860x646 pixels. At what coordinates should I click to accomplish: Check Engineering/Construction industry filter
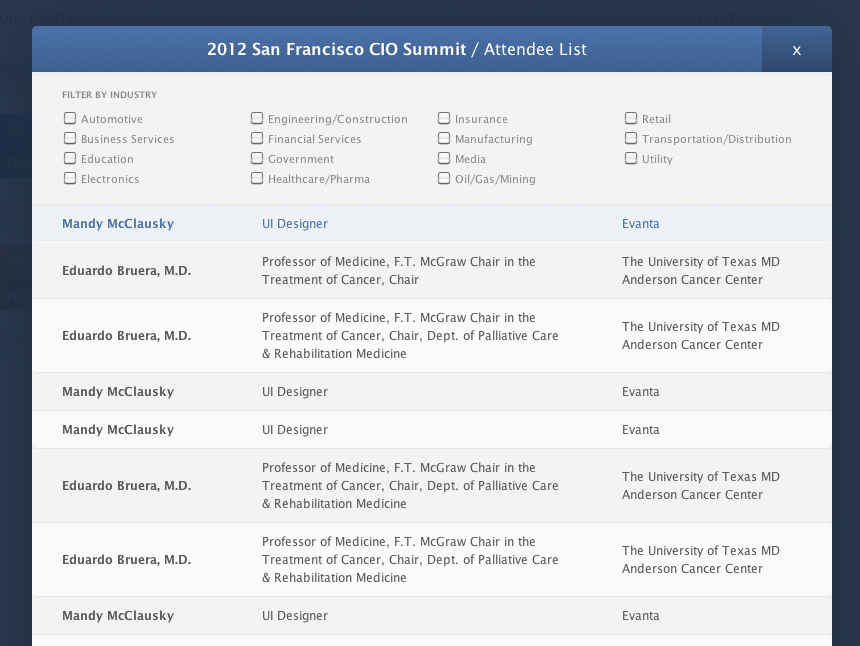click(x=257, y=118)
